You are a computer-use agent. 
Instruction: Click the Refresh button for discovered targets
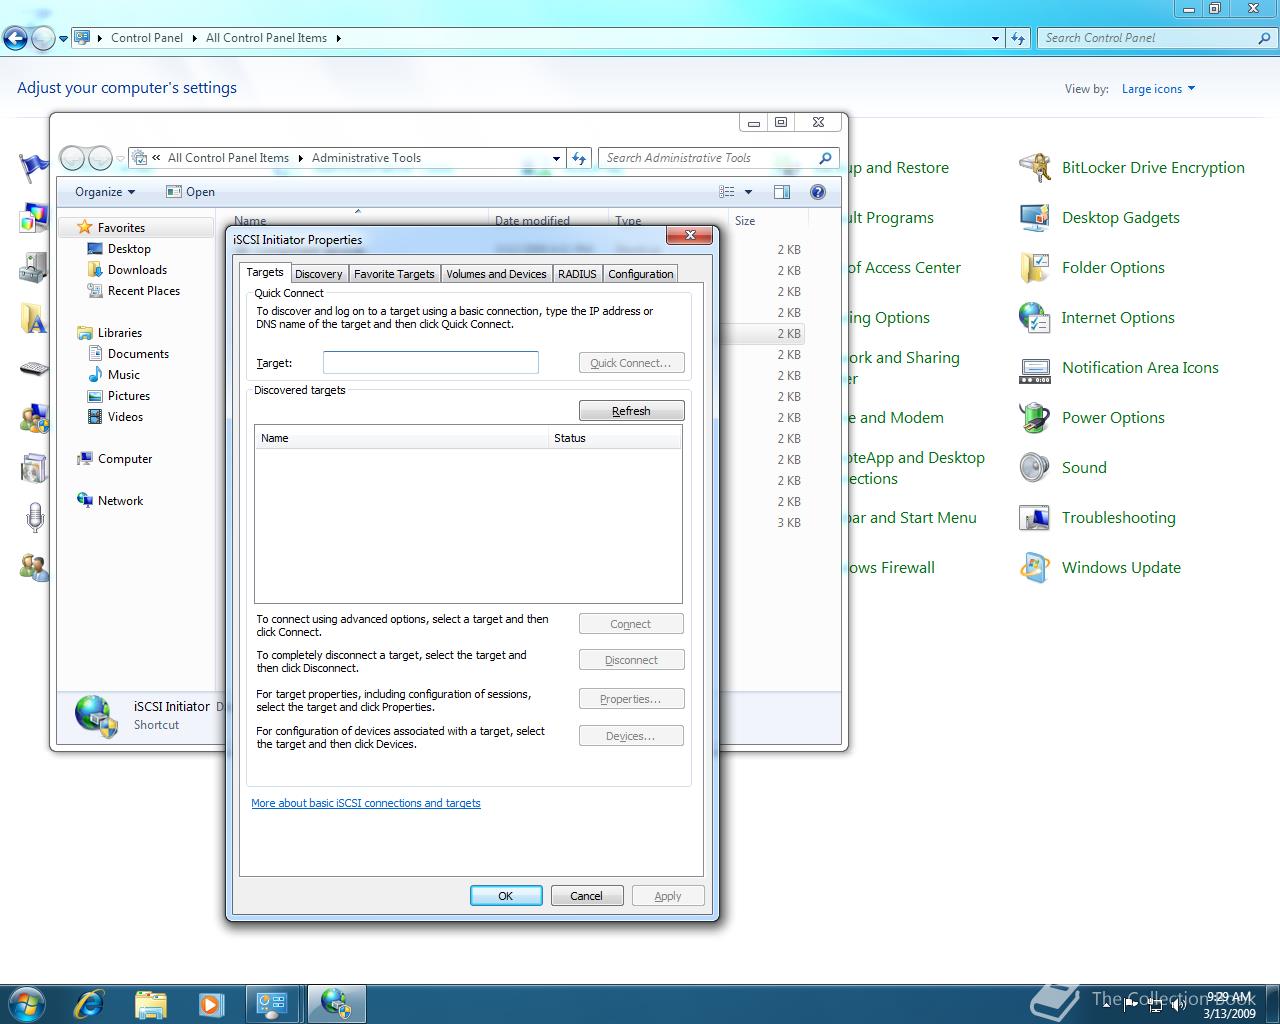[631, 411]
